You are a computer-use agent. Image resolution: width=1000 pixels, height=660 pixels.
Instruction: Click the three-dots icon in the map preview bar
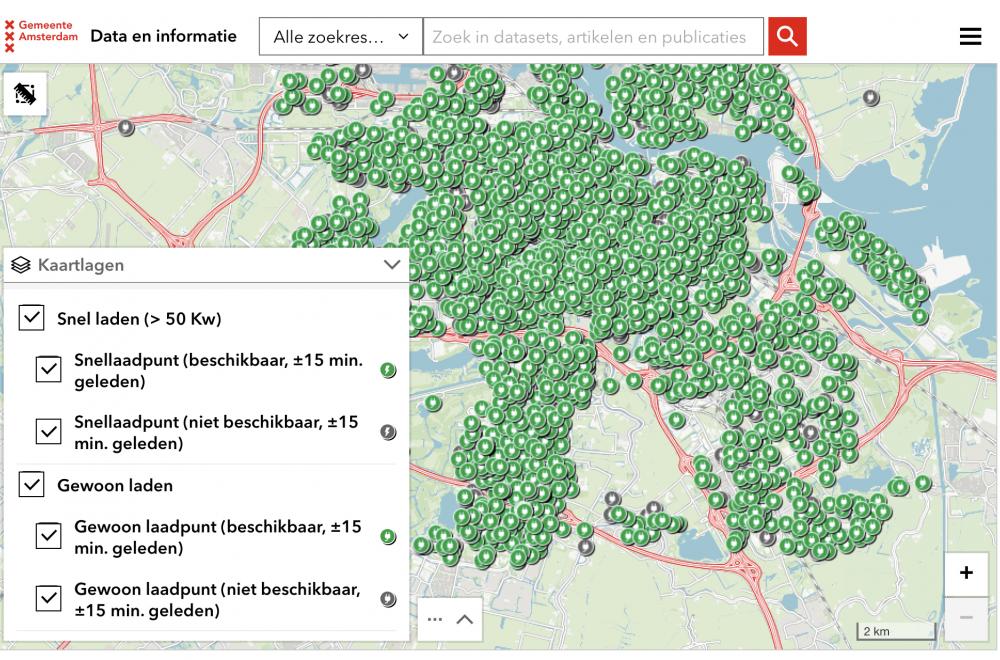[x=435, y=619]
